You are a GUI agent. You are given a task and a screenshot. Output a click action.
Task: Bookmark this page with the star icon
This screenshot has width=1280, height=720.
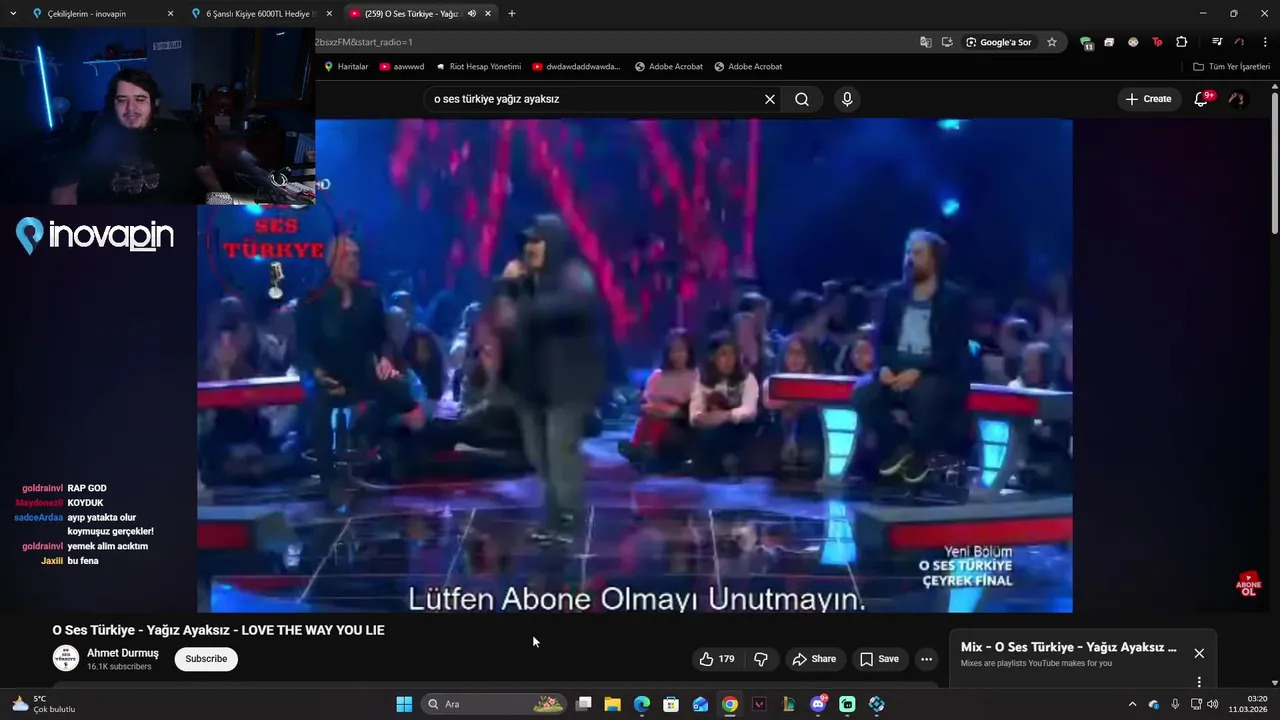1052,42
